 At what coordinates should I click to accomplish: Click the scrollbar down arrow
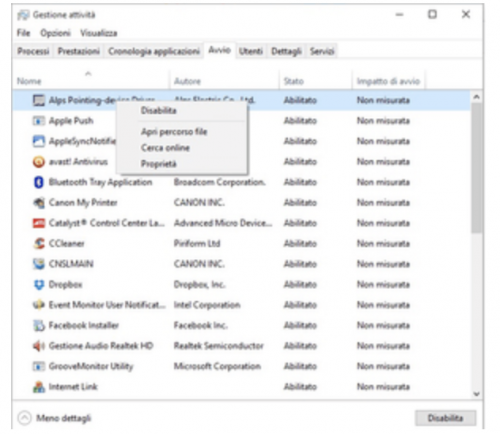click(x=476, y=394)
